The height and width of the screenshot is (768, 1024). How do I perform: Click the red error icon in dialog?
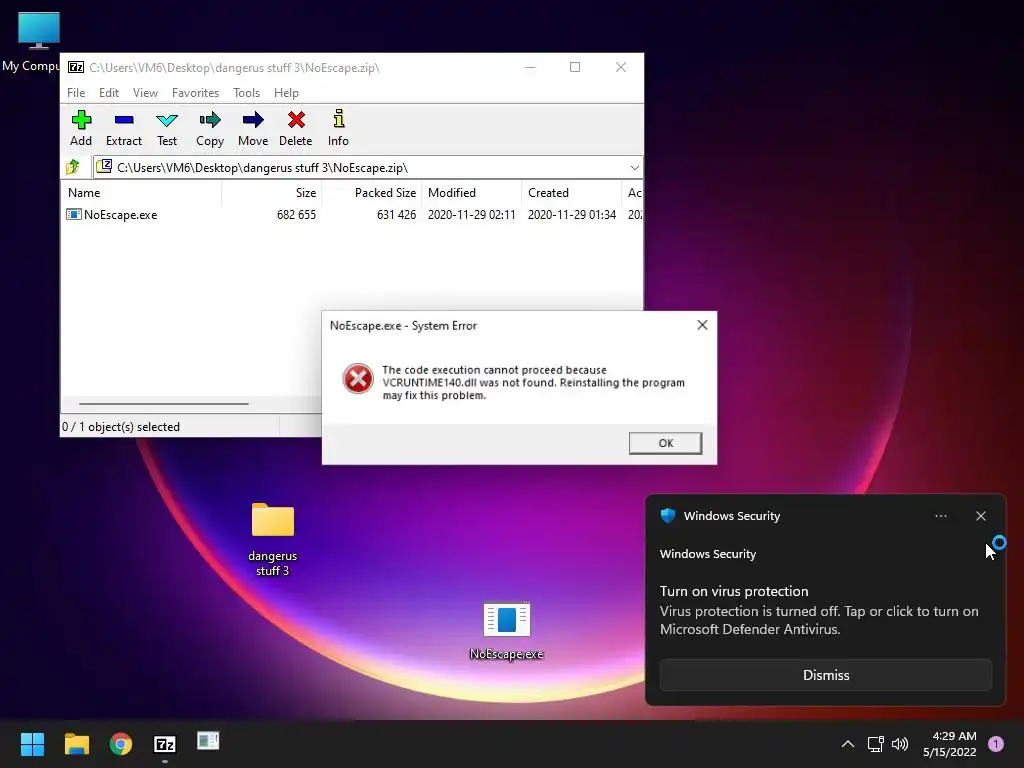coord(358,379)
